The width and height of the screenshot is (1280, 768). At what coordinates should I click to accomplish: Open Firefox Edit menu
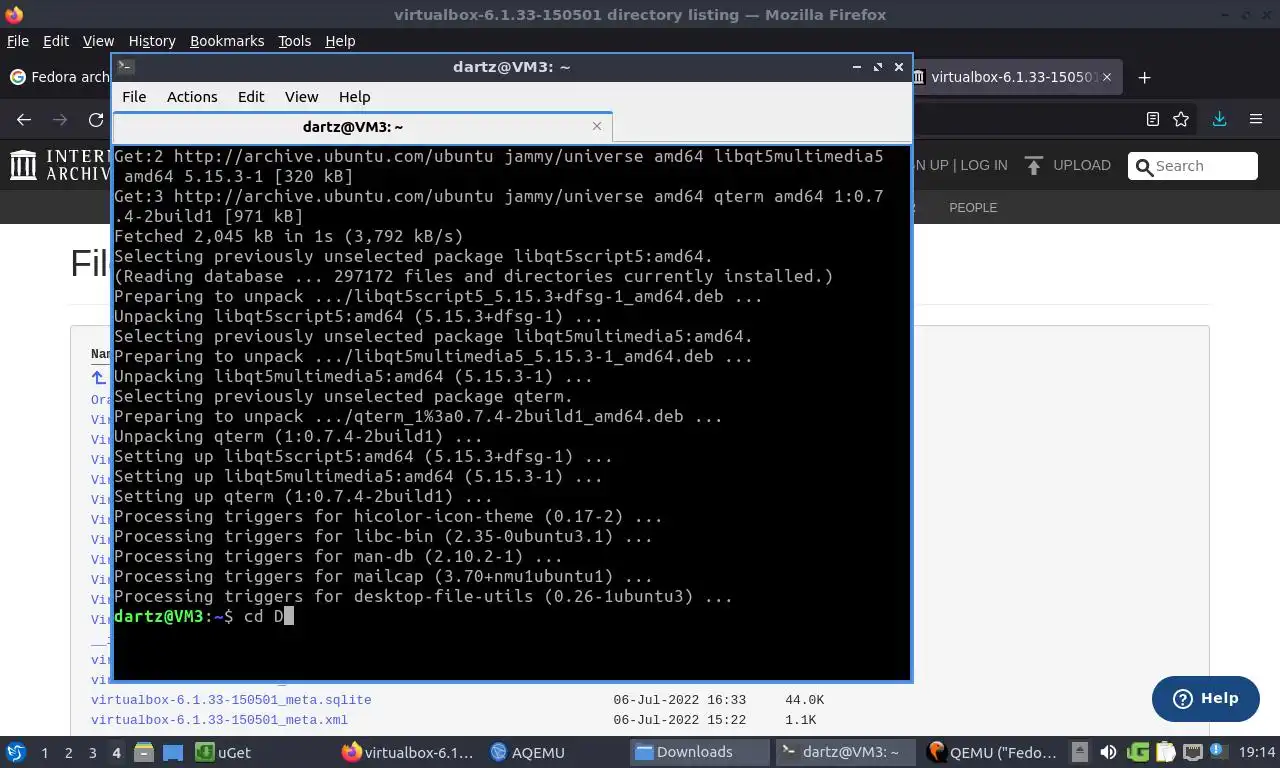pyautogui.click(x=56, y=41)
